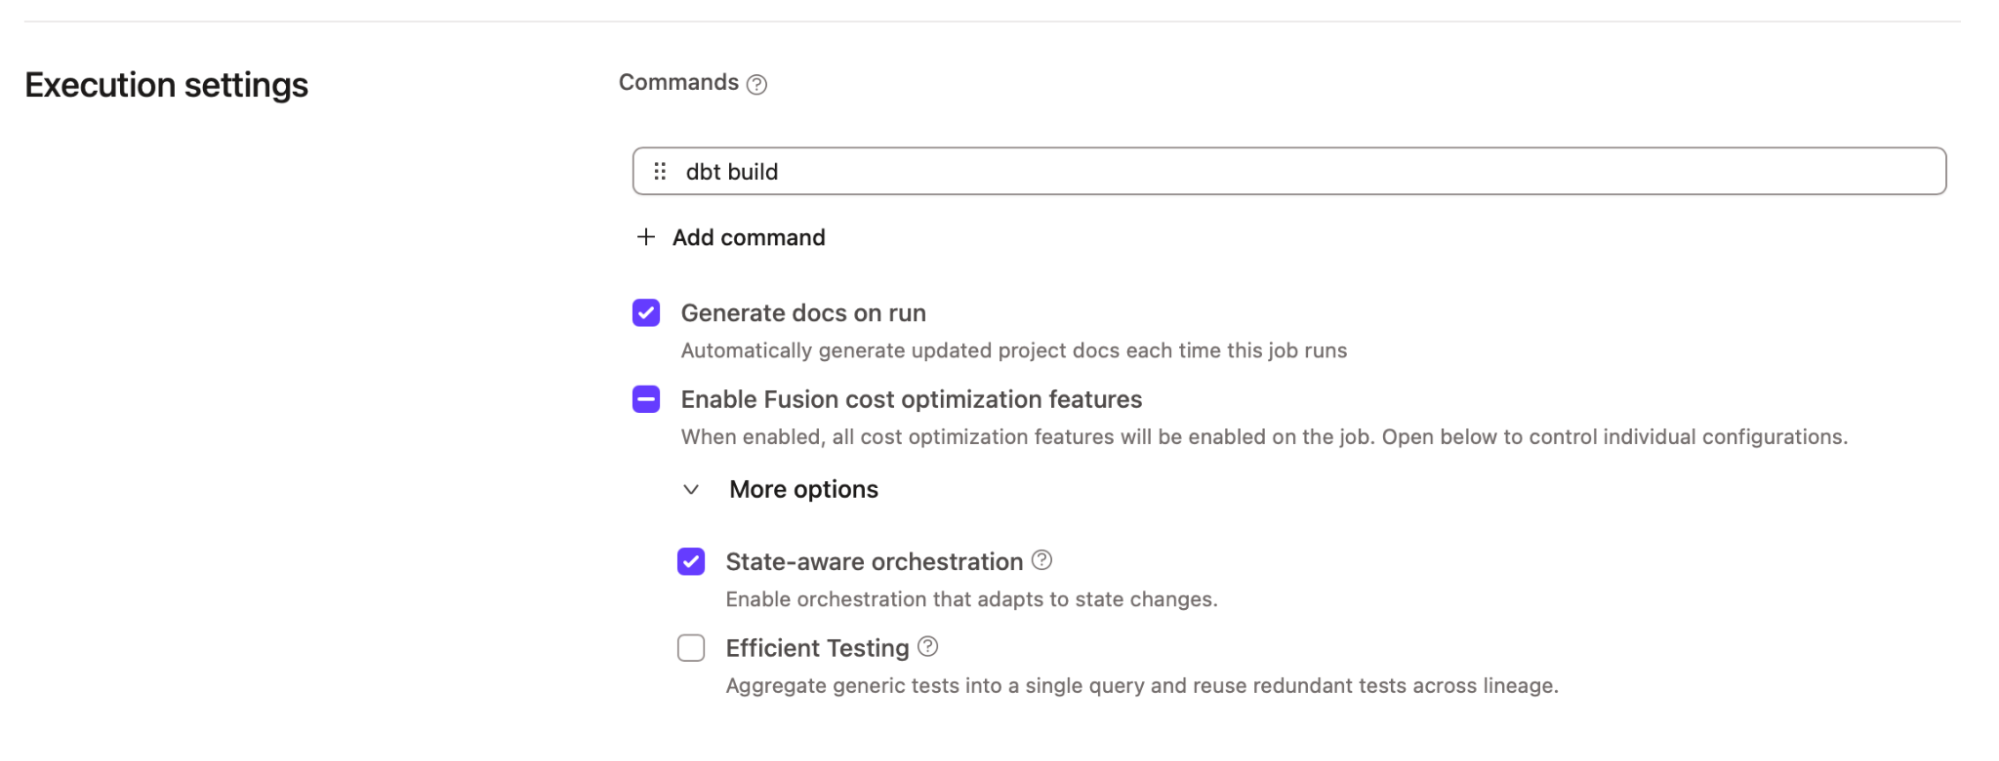Toggle Enable Fusion cost optimization features
The image size is (1999, 761).
[x=646, y=399]
